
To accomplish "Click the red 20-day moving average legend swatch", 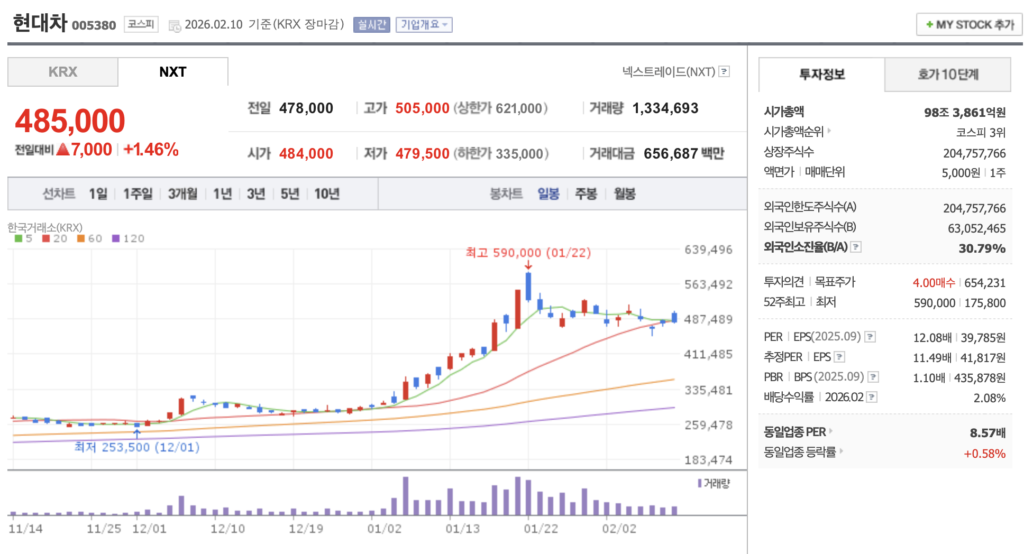I will [46, 239].
